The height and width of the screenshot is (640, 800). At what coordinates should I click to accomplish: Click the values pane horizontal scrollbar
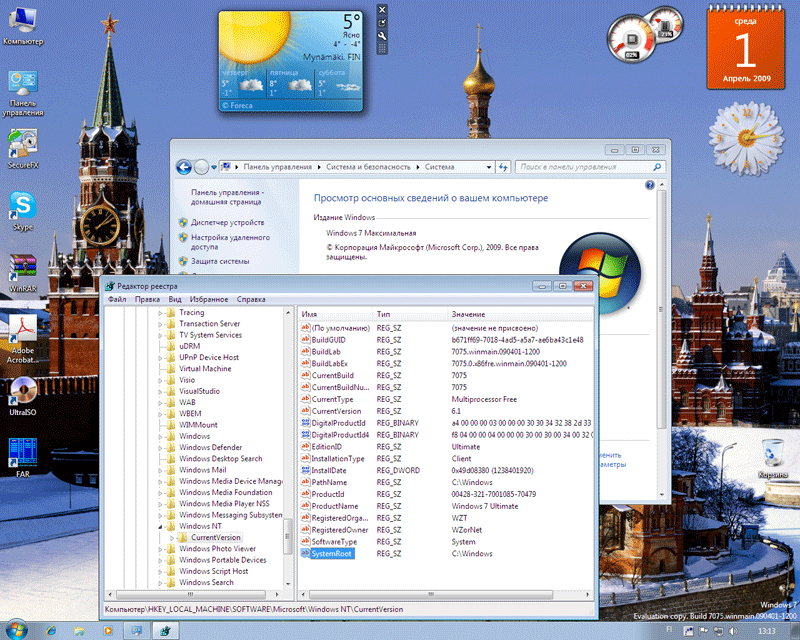pos(432,595)
